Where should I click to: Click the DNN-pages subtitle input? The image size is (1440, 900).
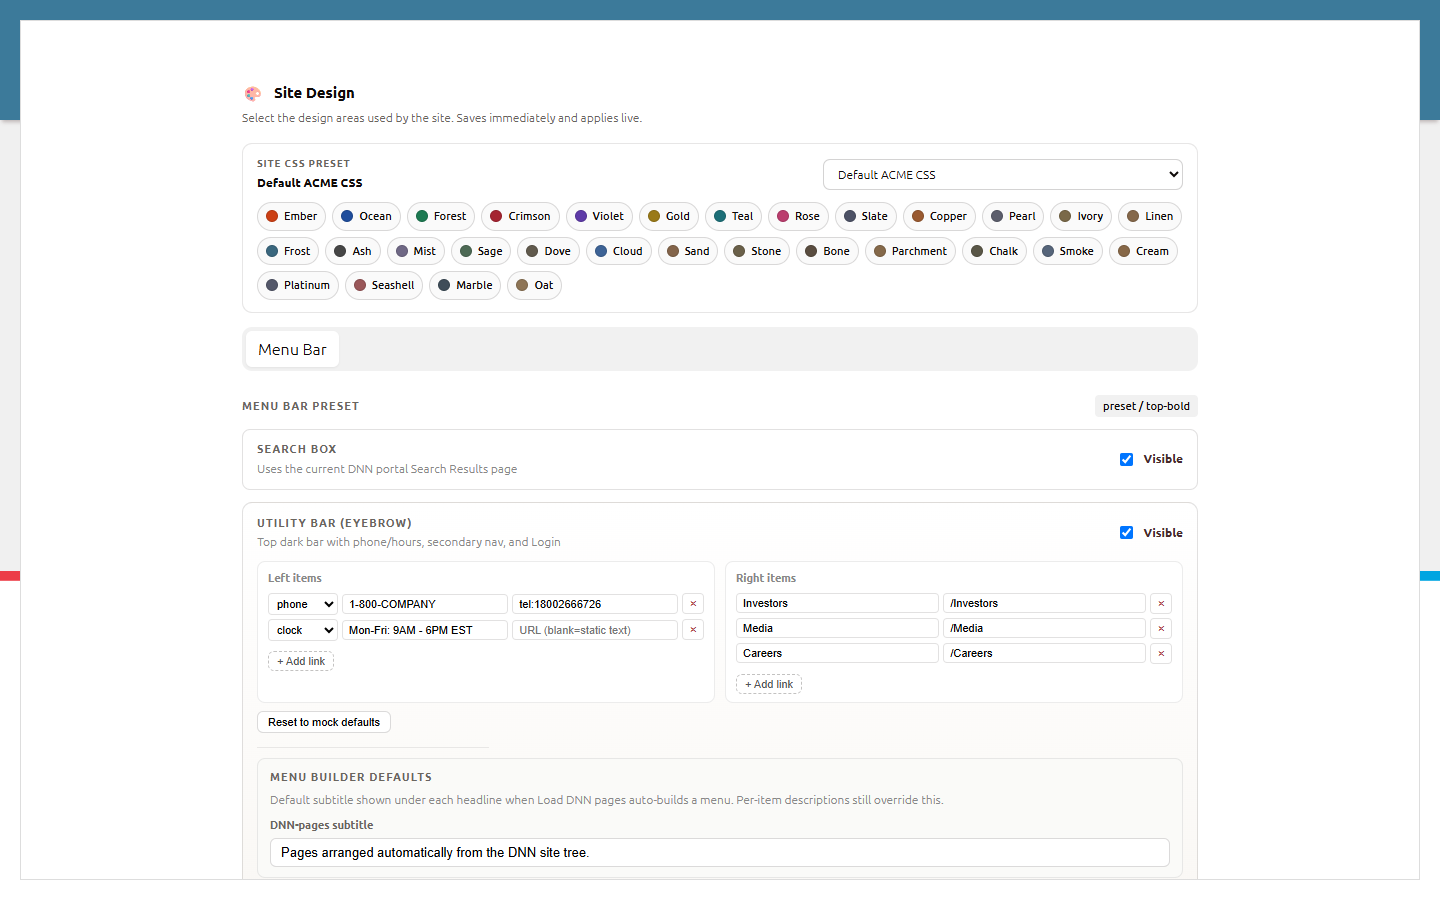720,853
